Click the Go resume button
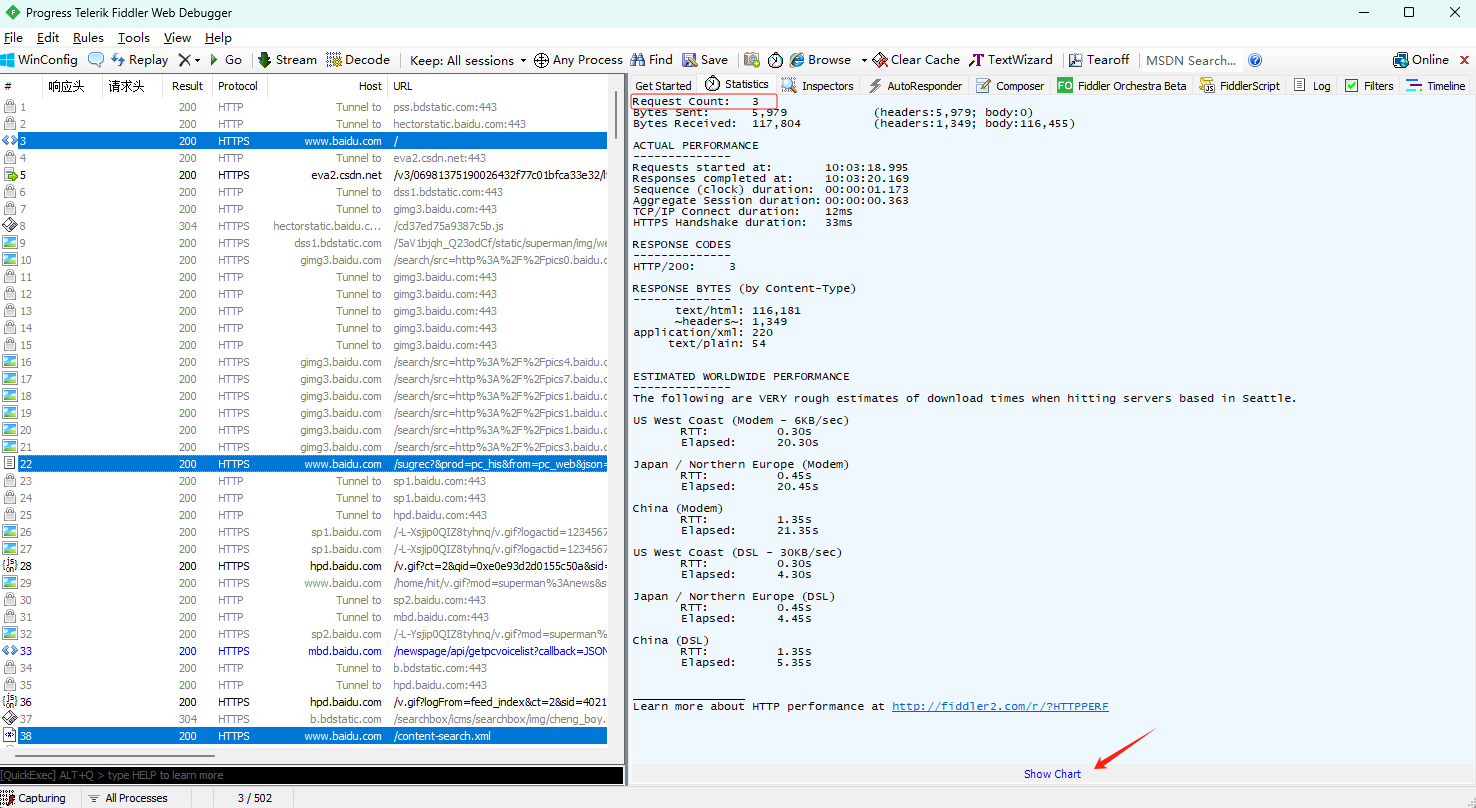Viewport: 1476px width, 808px height. [225, 60]
